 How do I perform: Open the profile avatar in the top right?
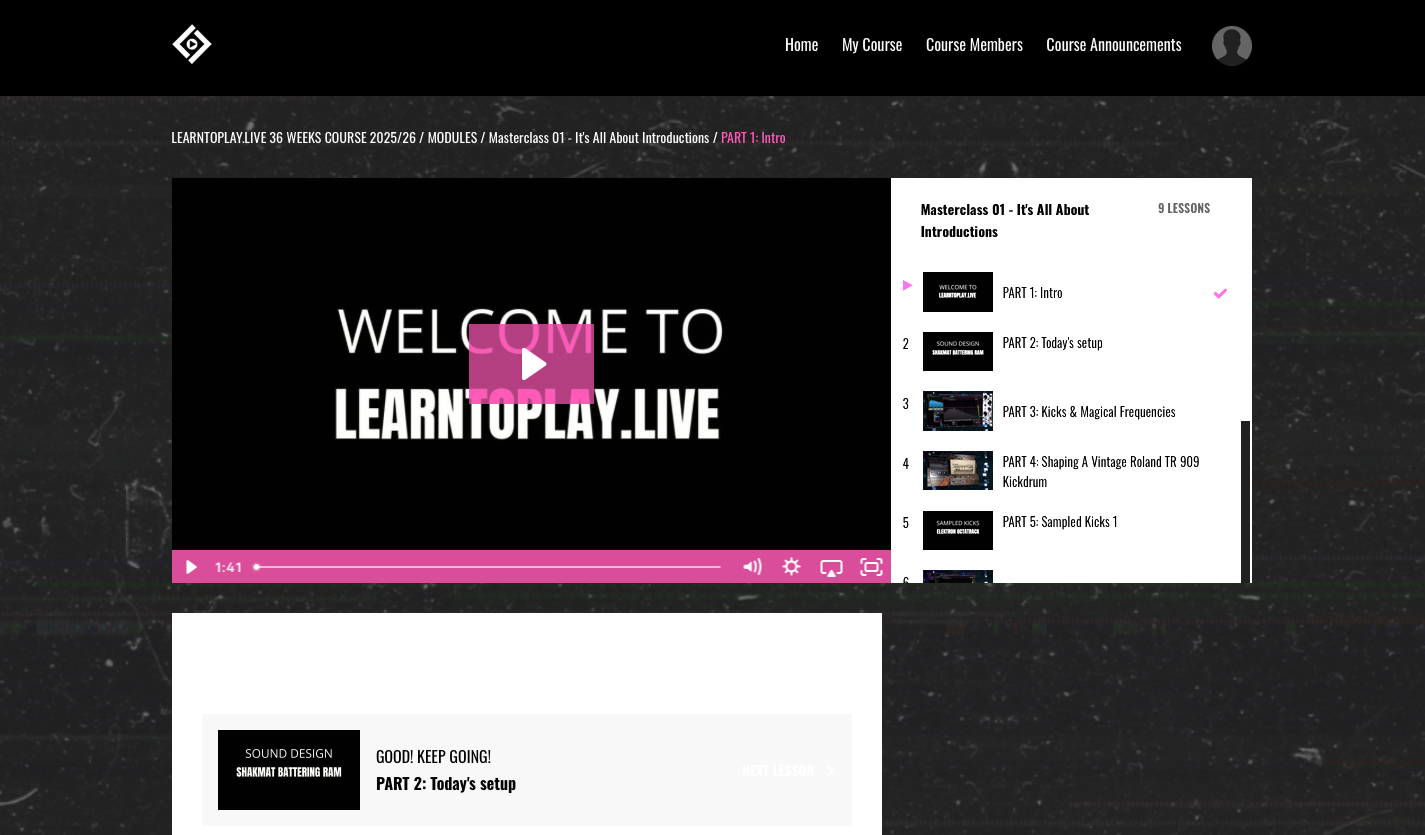[x=1232, y=46]
